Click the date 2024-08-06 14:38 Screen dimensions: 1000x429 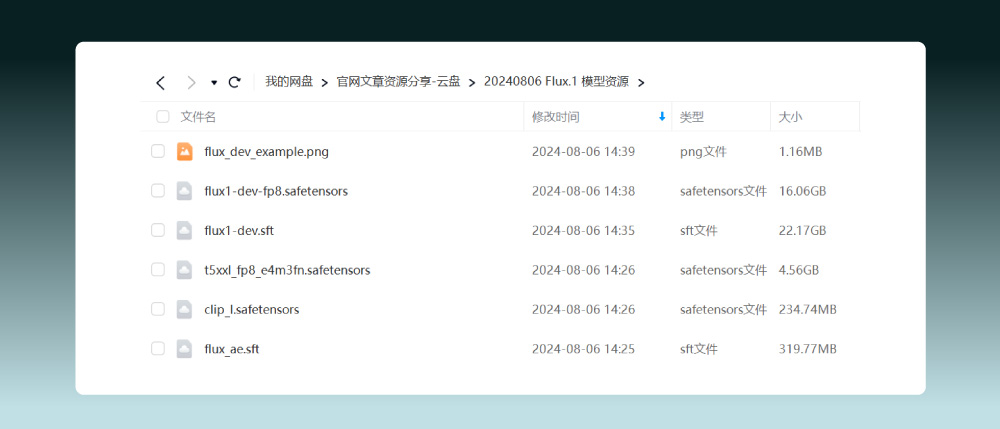pyautogui.click(x=584, y=191)
